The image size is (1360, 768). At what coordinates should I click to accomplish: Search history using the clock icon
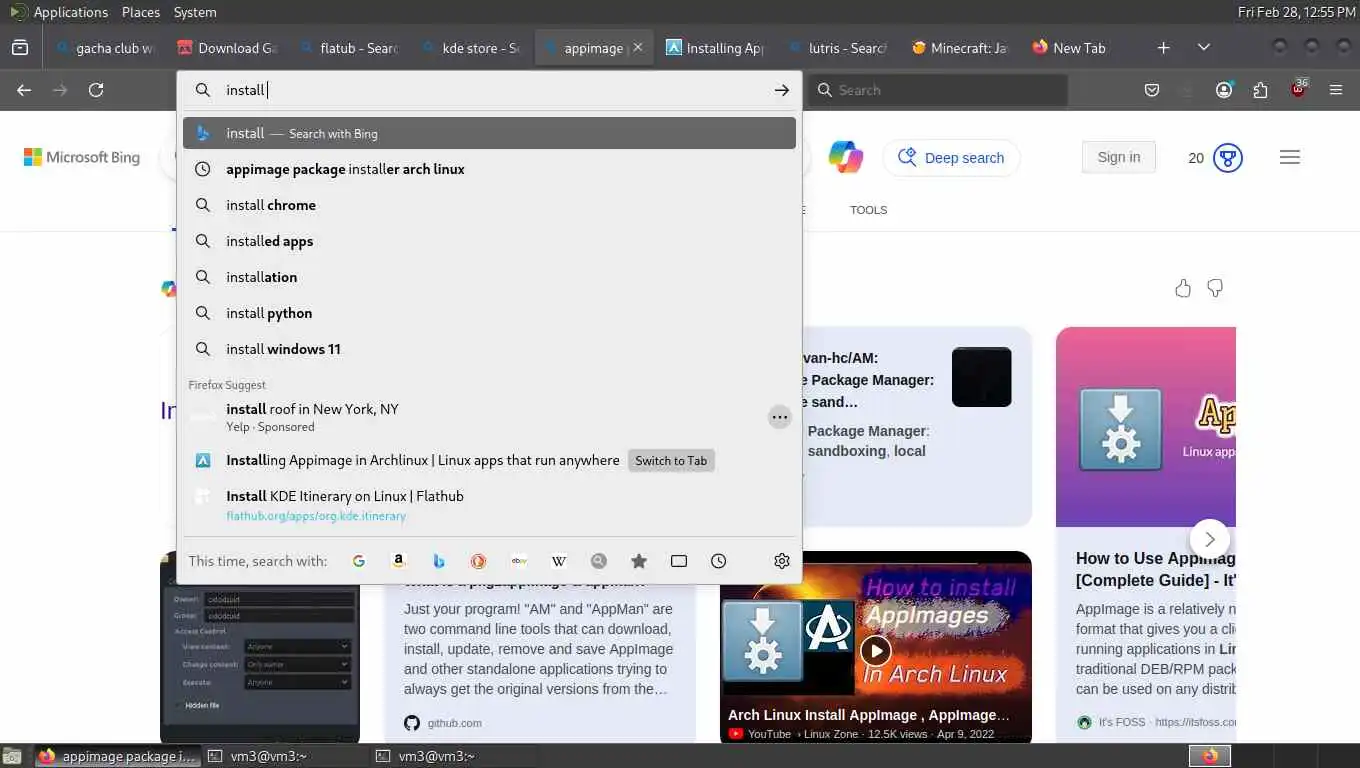[x=719, y=561]
